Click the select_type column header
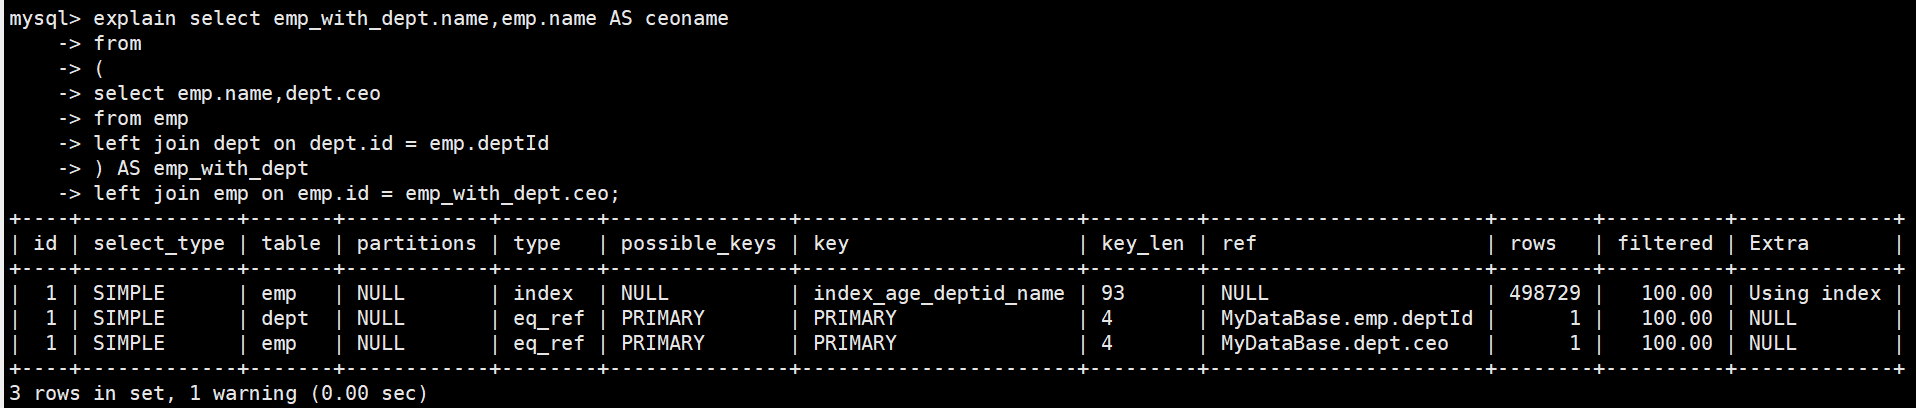 (x=158, y=244)
